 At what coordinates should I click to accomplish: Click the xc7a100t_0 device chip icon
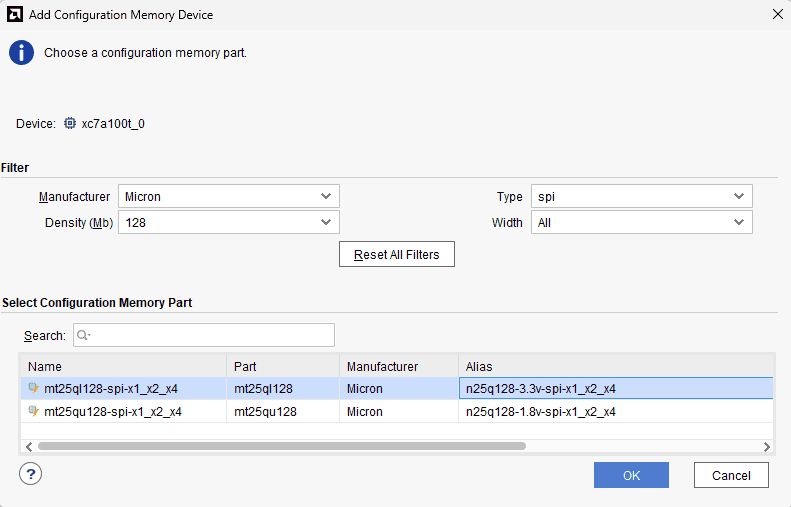pyautogui.click(x=70, y=124)
